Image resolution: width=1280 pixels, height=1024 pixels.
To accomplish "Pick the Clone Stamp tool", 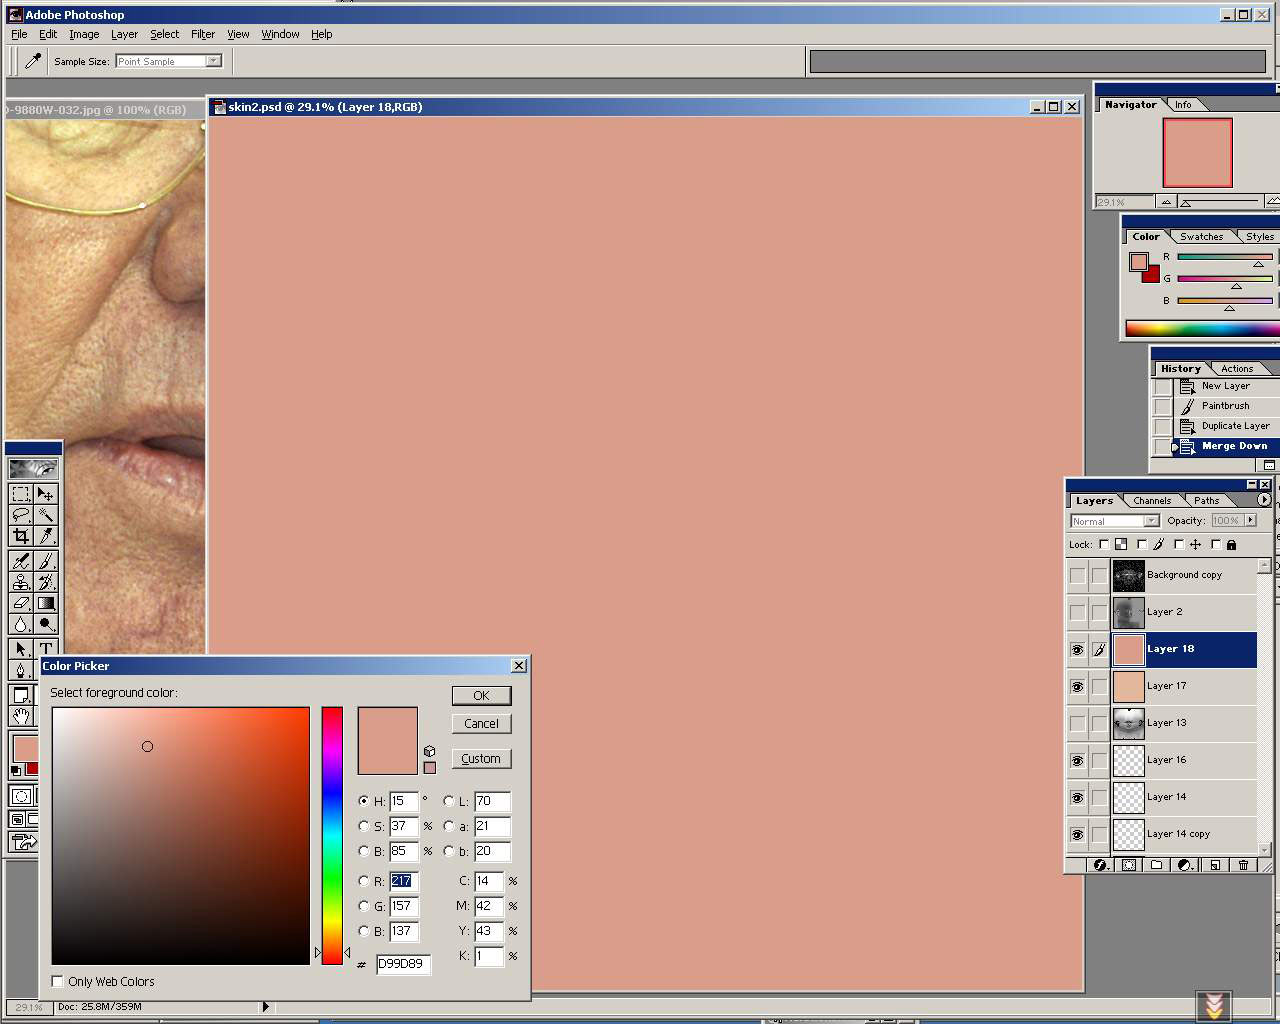I will [x=21, y=582].
